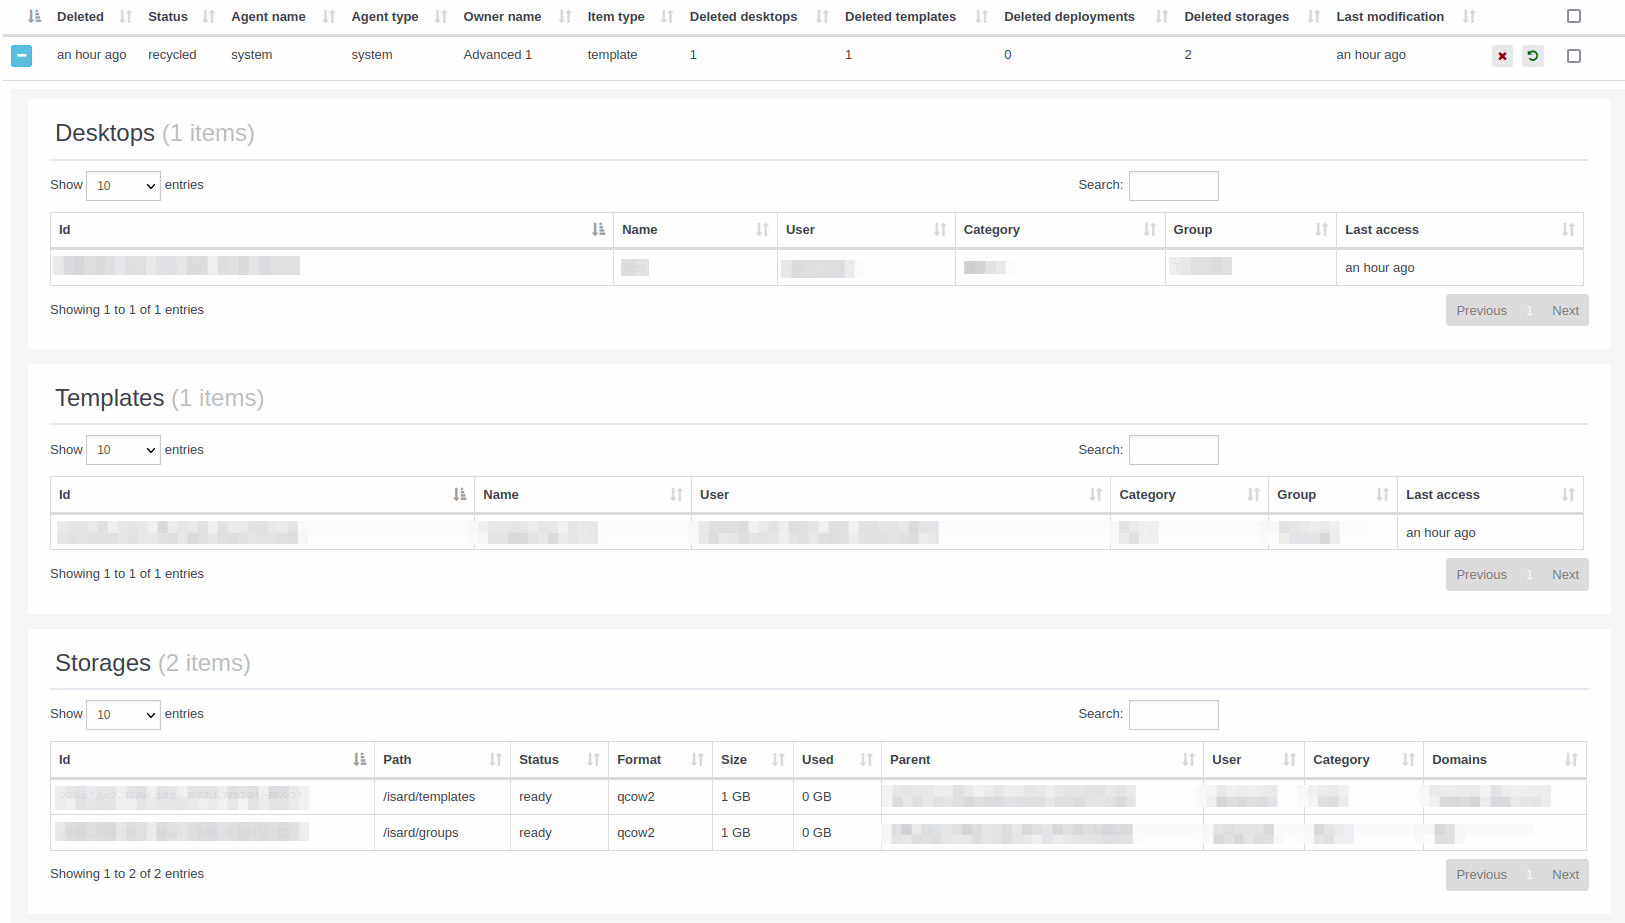Open the Show entries dropdown in Desktops section
This screenshot has width=1625, height=923.
point(123,186)
